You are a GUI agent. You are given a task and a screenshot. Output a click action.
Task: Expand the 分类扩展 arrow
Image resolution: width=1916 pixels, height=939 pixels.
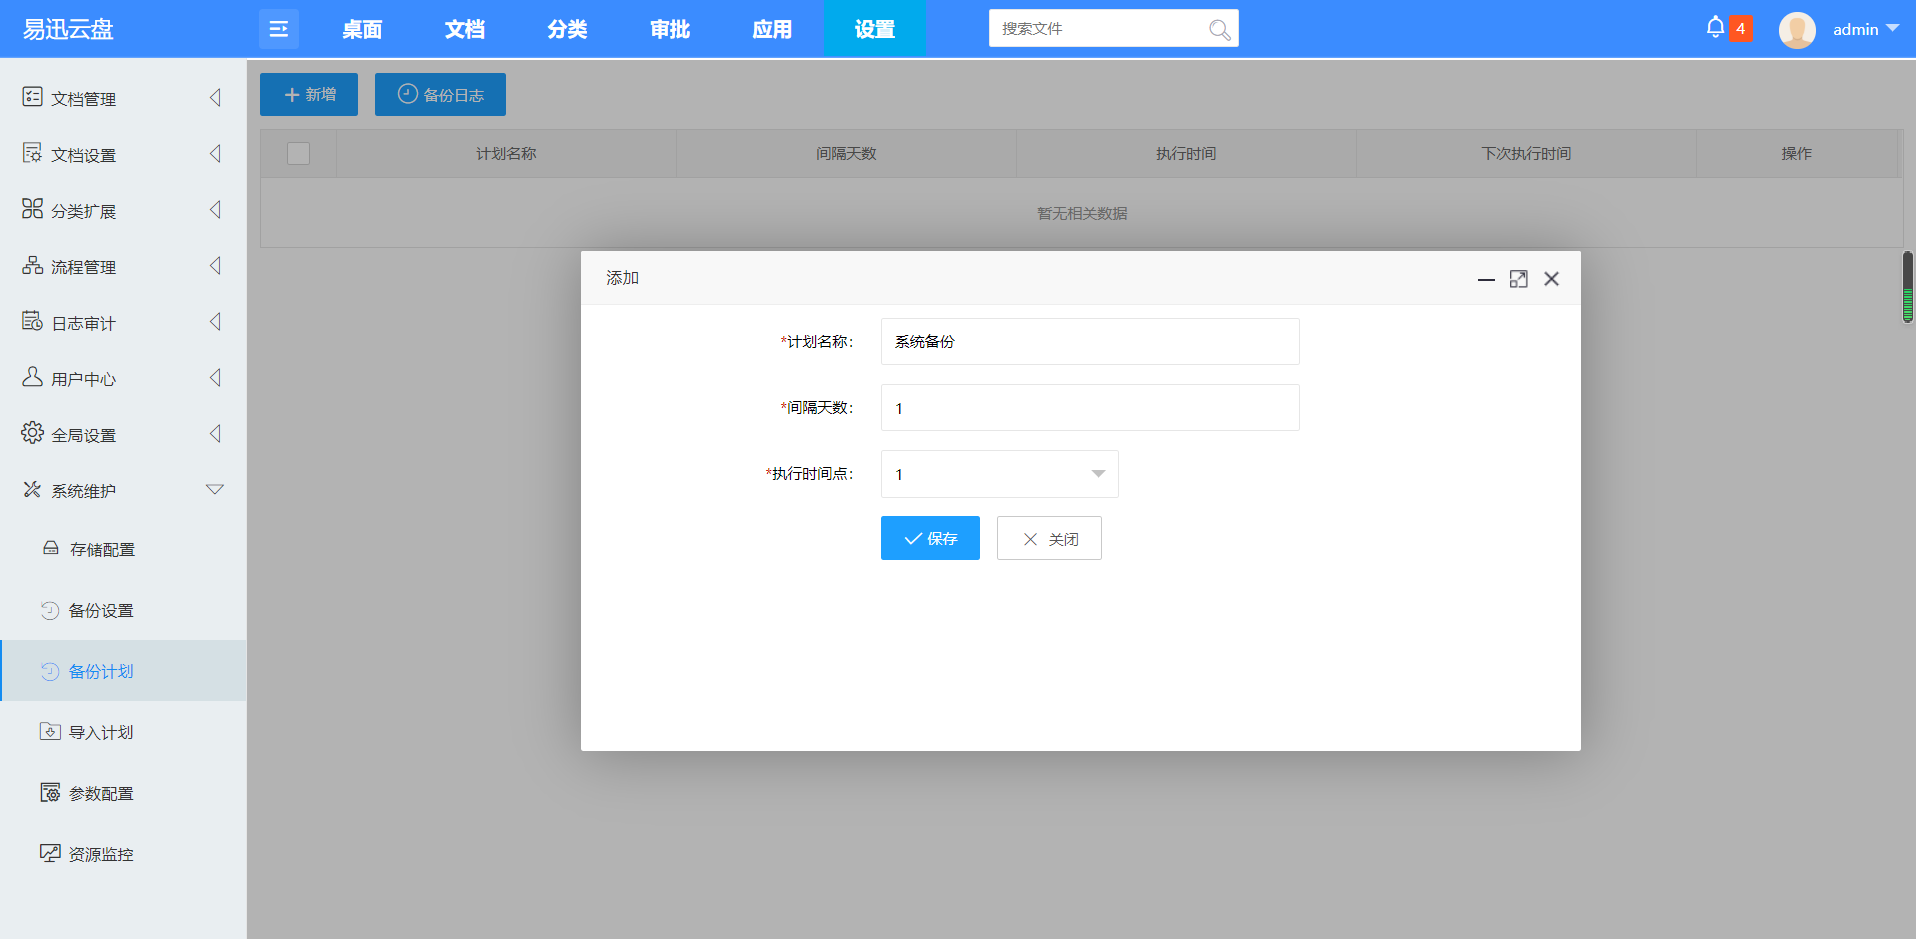(215, 209)
